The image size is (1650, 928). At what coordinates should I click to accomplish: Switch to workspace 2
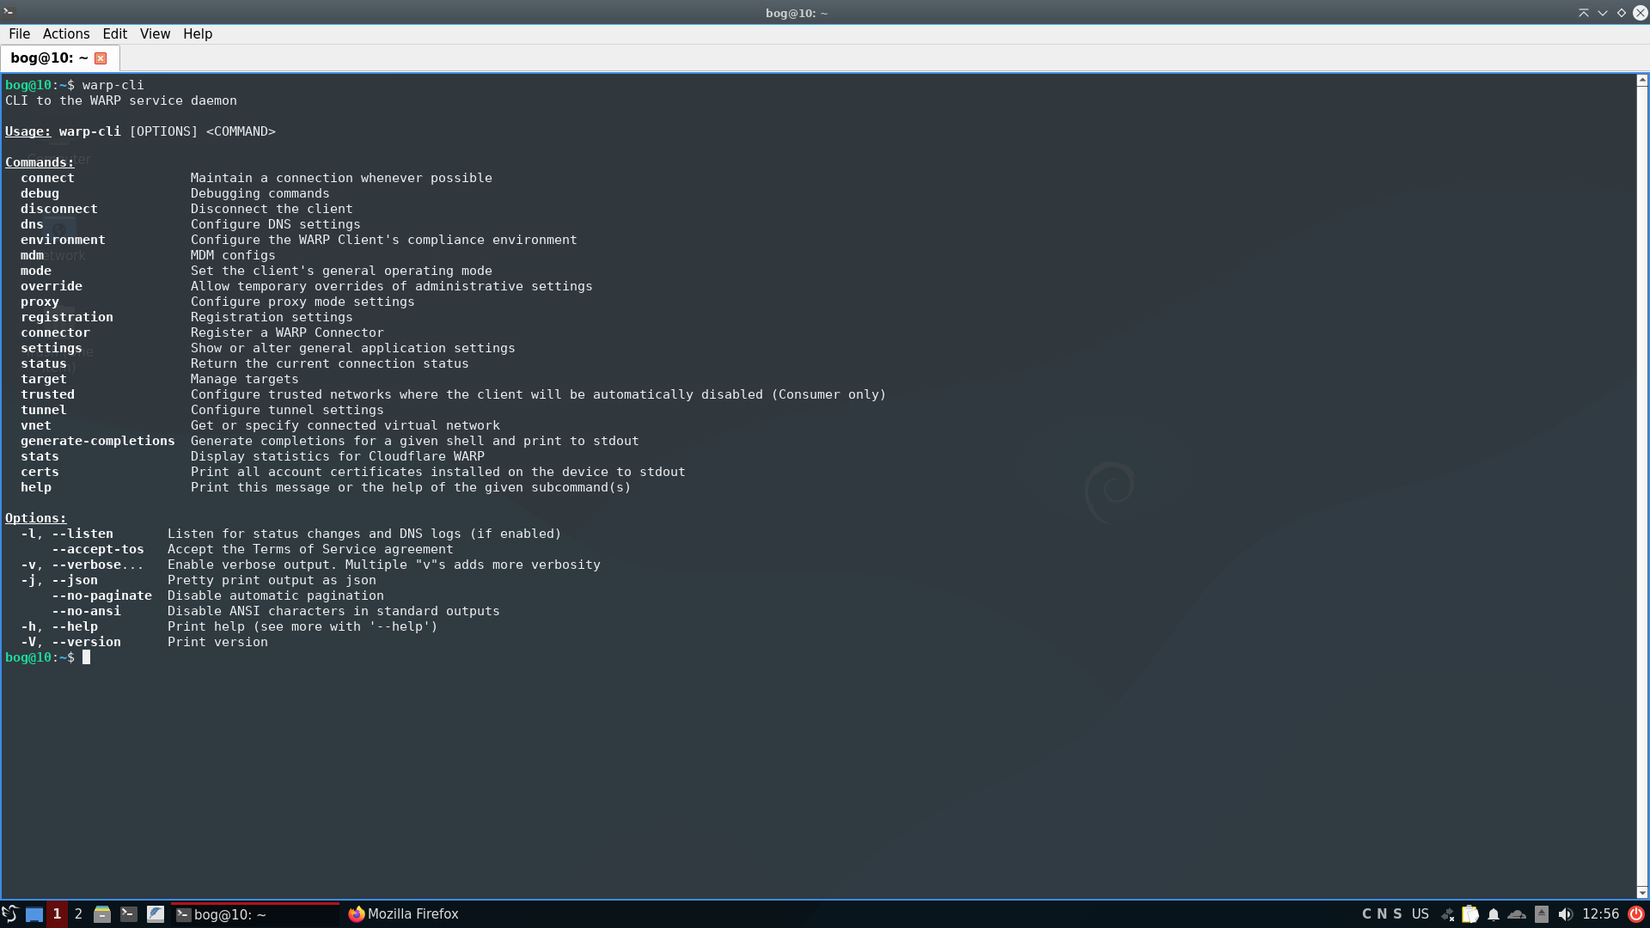pos(78,914)
